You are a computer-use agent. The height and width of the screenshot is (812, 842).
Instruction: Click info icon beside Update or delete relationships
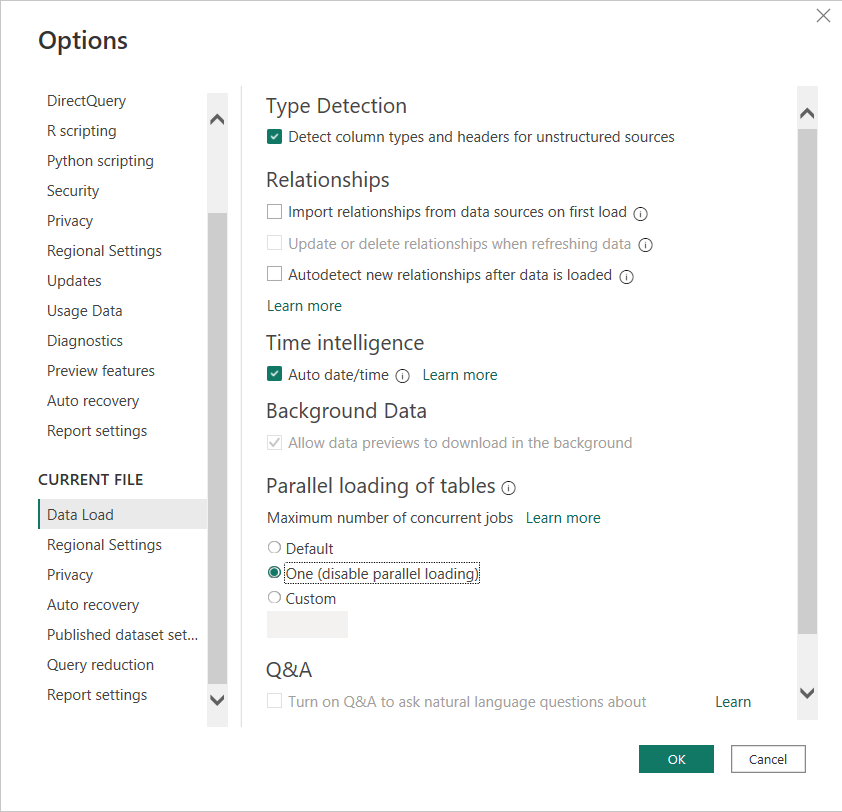click(x=645, y=245)
